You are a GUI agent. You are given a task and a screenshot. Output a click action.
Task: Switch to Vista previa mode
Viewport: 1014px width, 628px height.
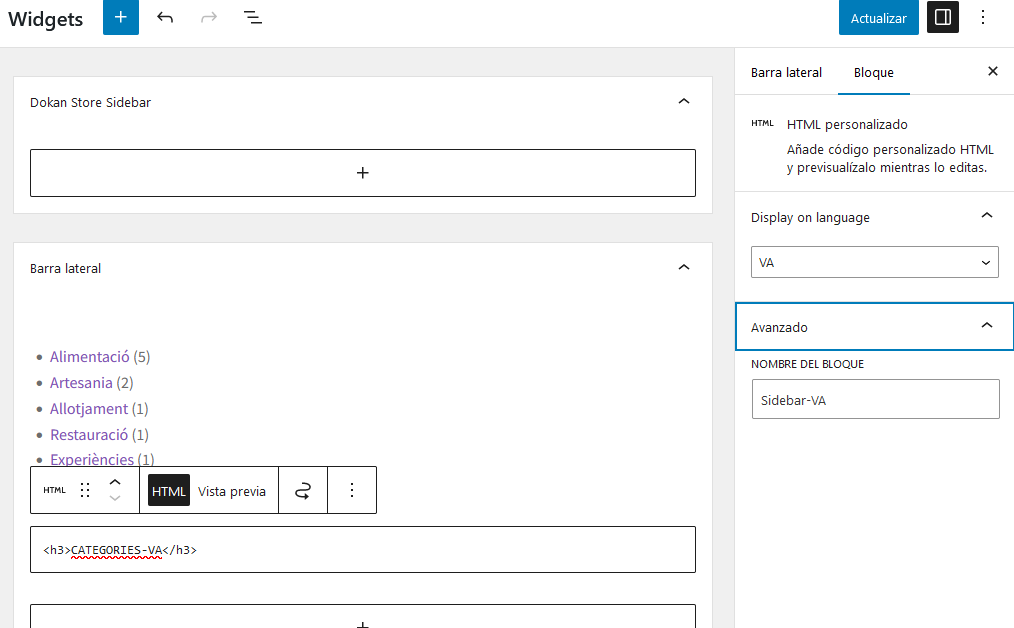point(232,491)
